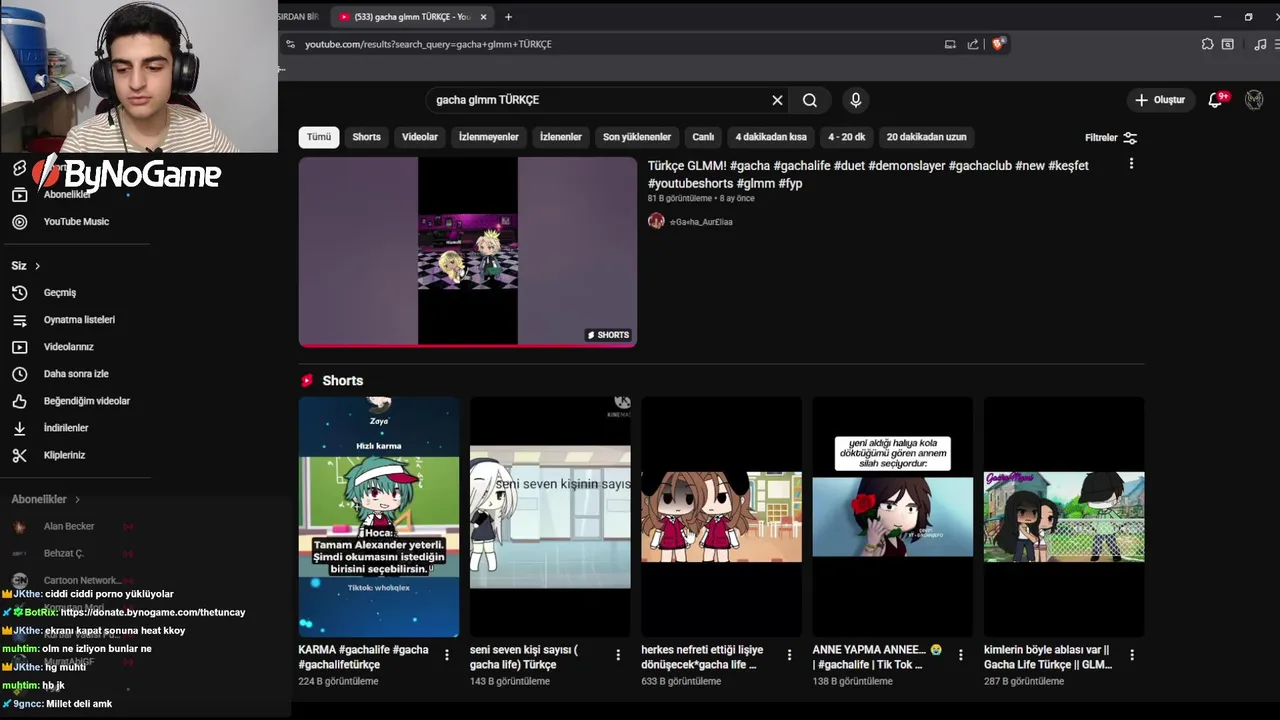The height and width of the screenshot is (720, 1280).
Task: Open the seni seven kişi sayısı thumbnail
Action: coord(550,516)
